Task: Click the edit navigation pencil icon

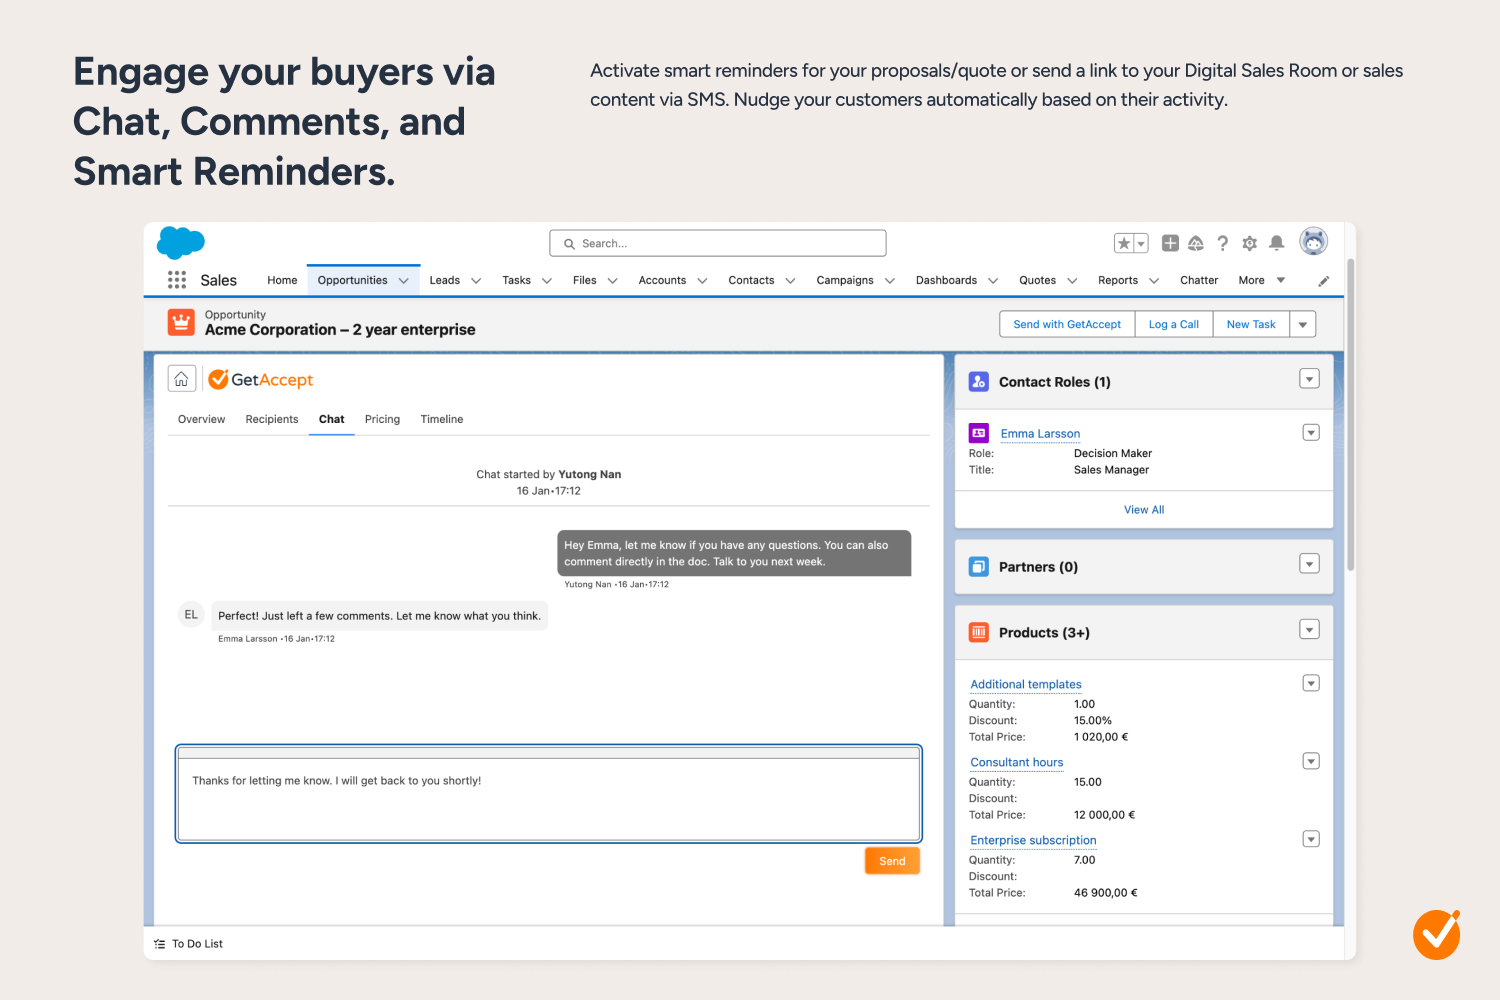Action: 1324,281
